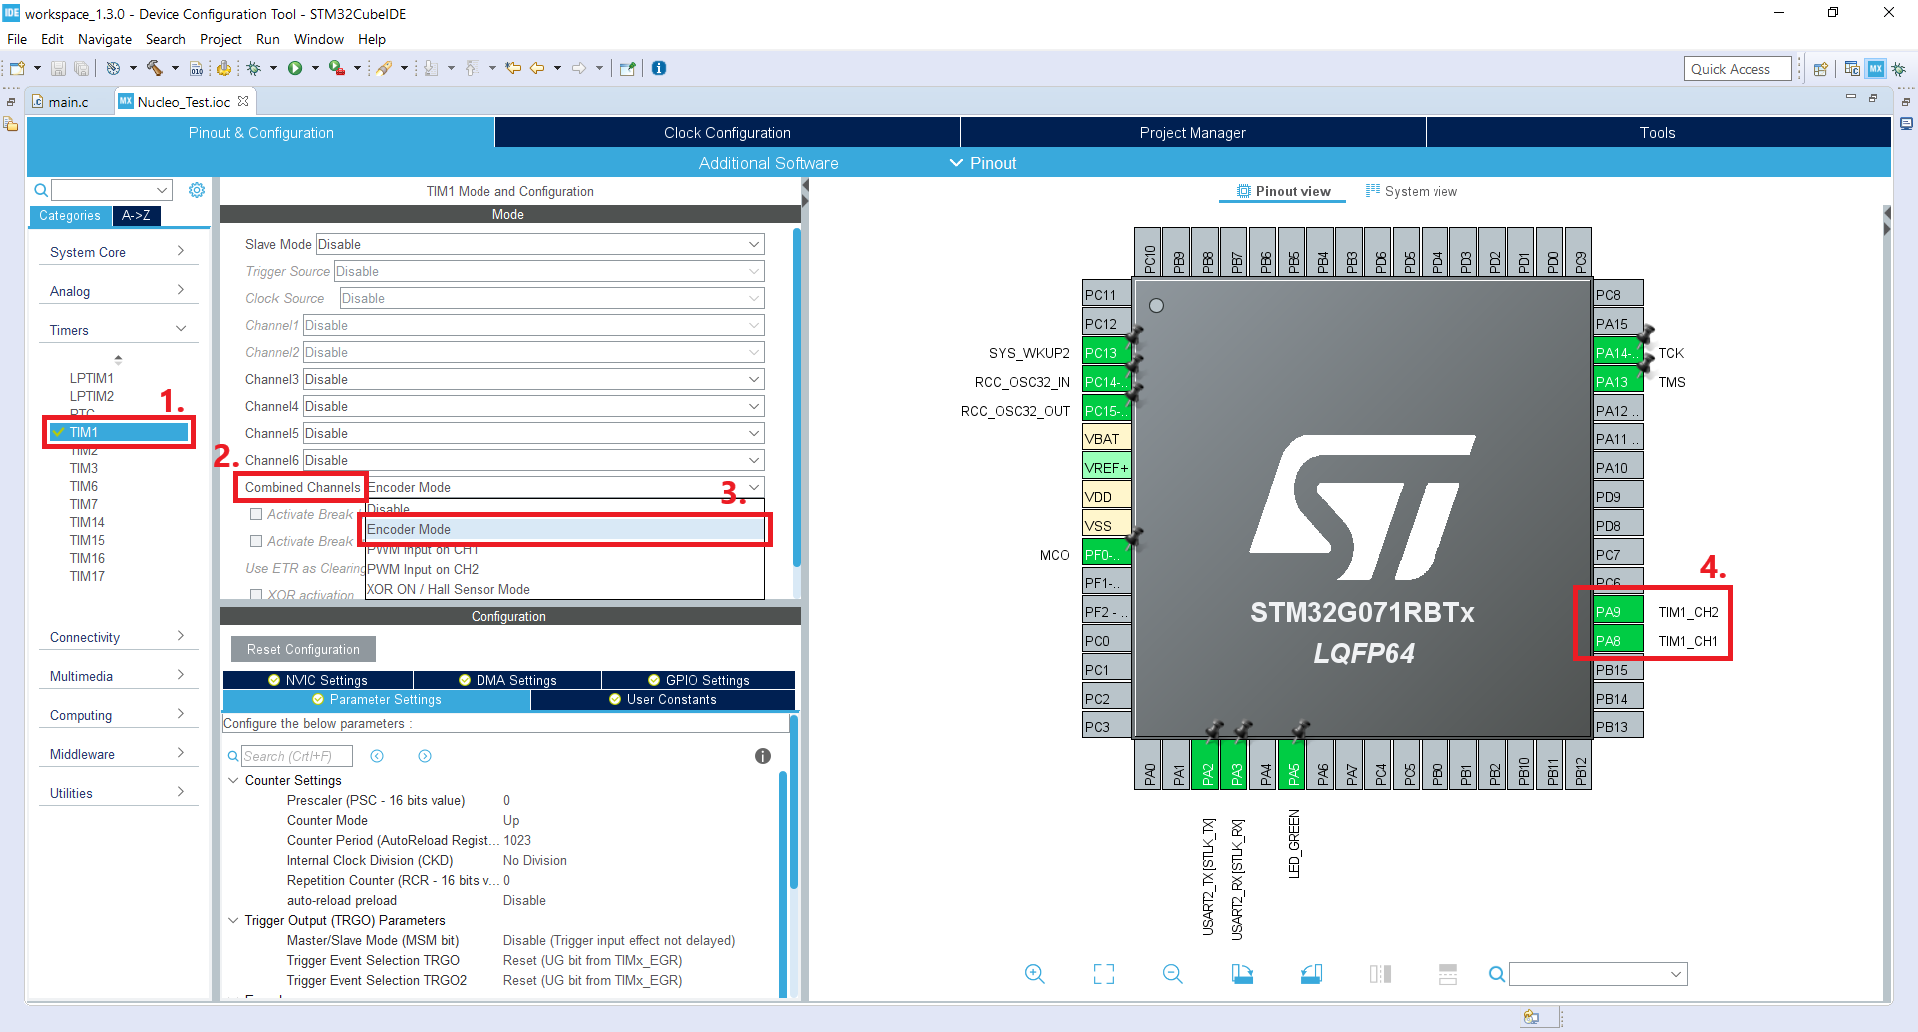Click the blue information icon in toolbar

tap(659, 68)
